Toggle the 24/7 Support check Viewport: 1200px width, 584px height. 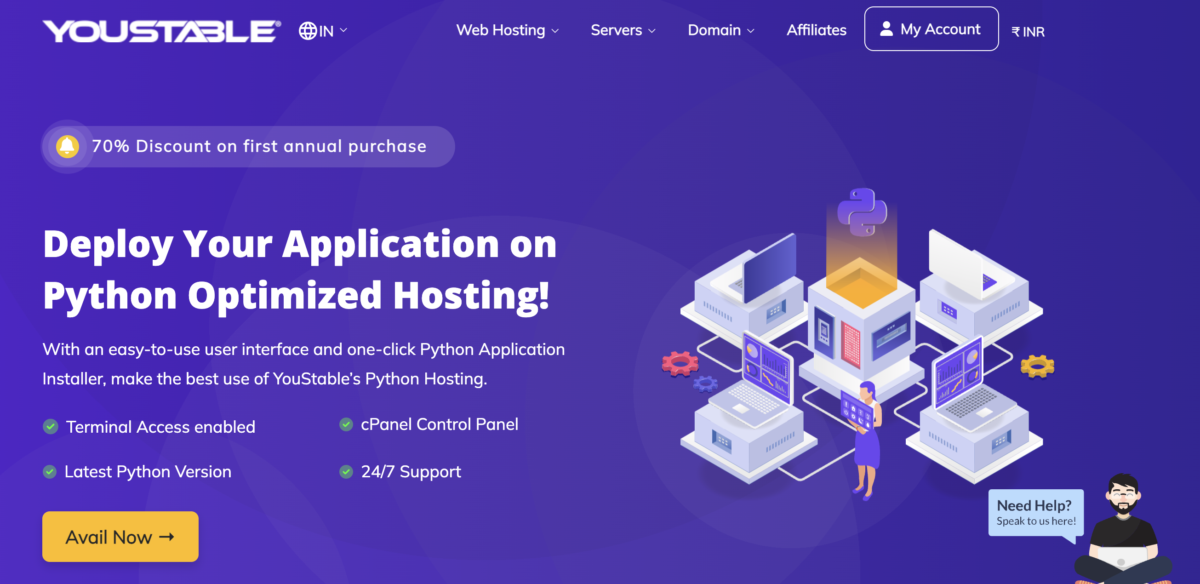pos(344,470)
